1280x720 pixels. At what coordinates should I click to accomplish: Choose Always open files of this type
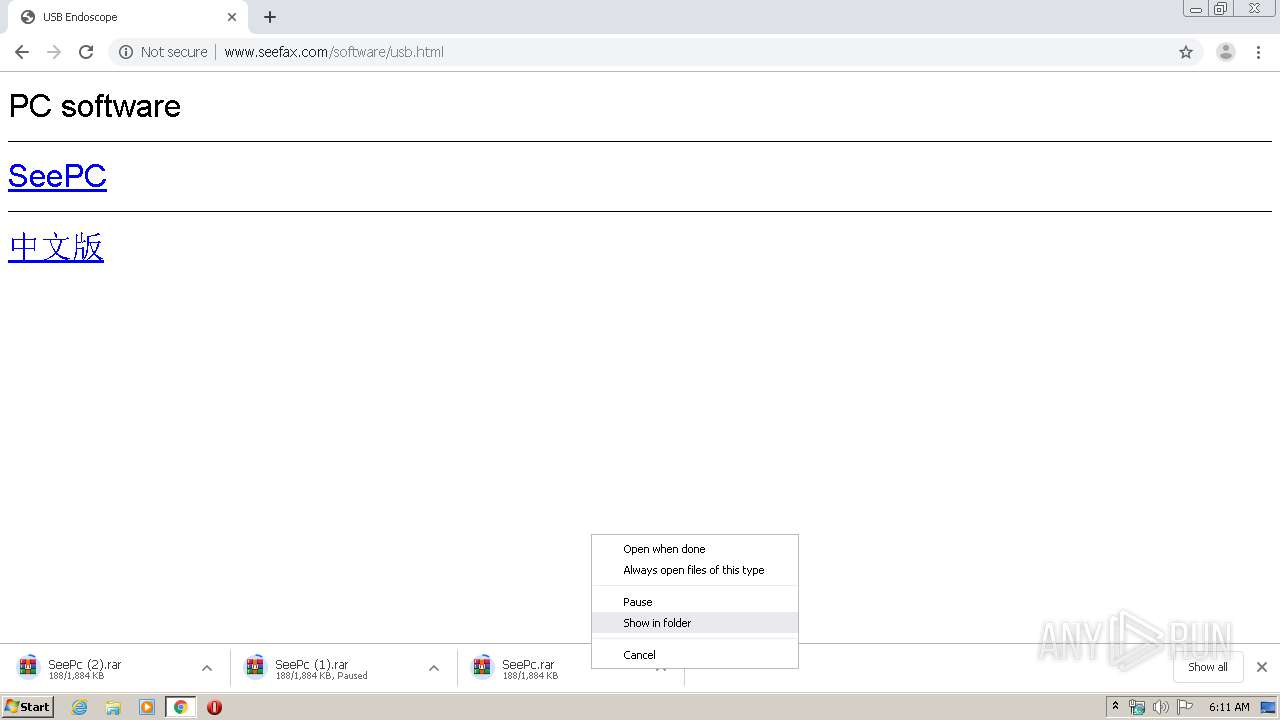[x=695, y=570]
